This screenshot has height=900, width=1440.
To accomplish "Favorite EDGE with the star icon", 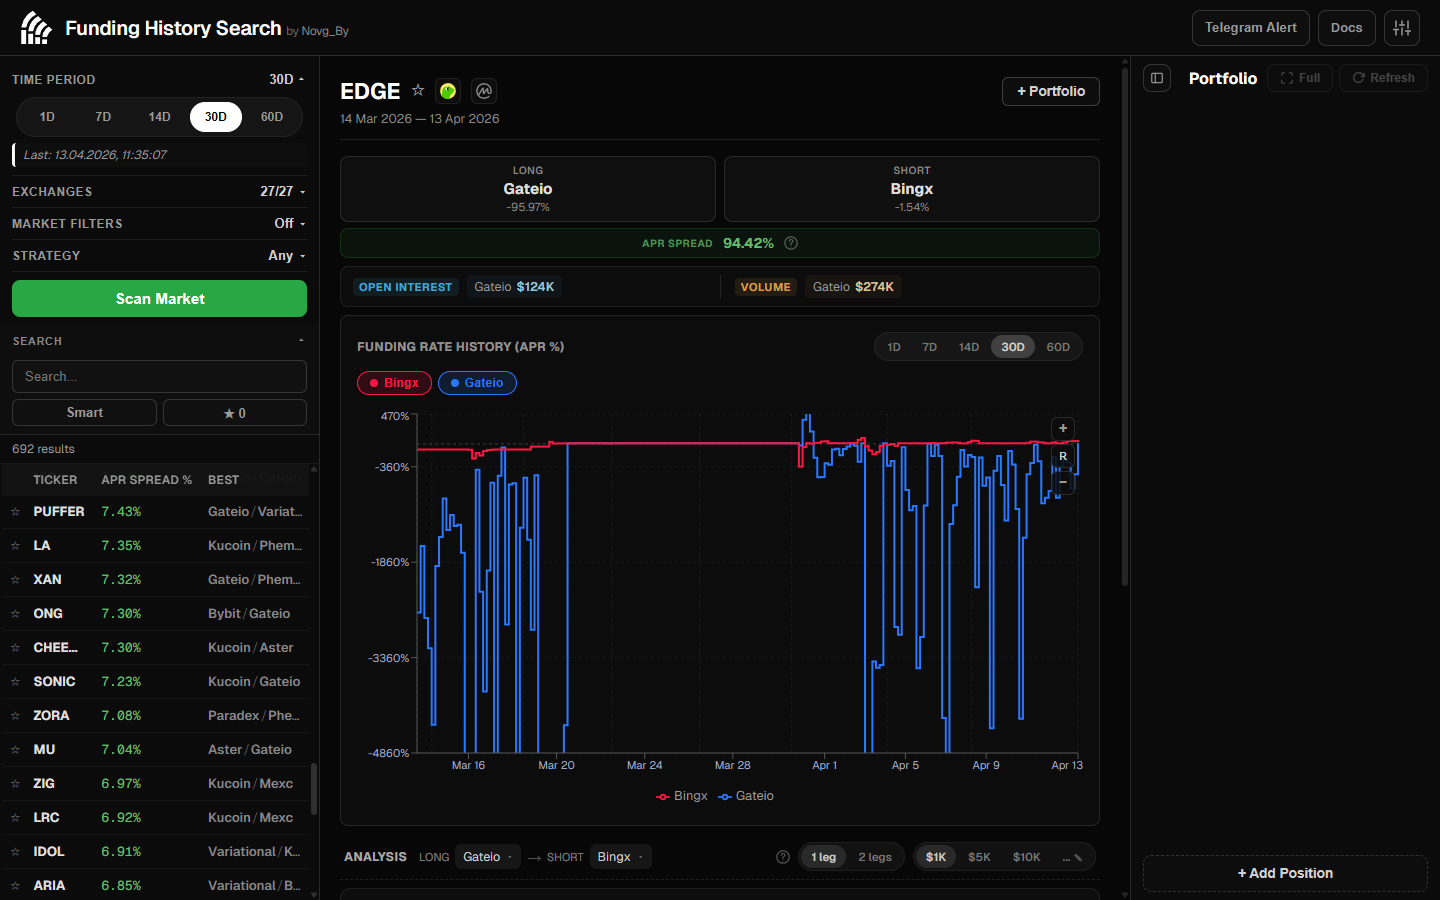I will pos(418,90).
